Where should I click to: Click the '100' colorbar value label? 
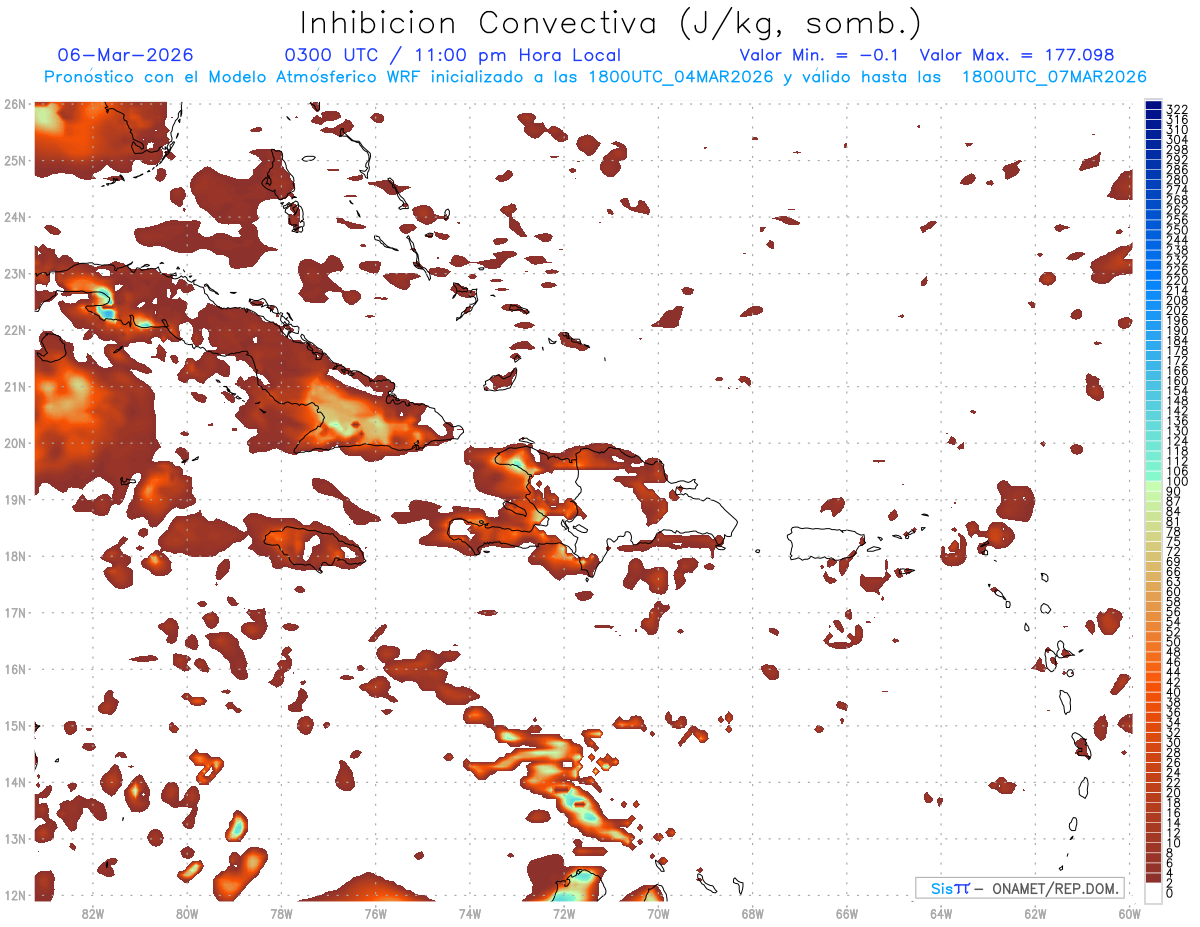(x=1177, y=482)
